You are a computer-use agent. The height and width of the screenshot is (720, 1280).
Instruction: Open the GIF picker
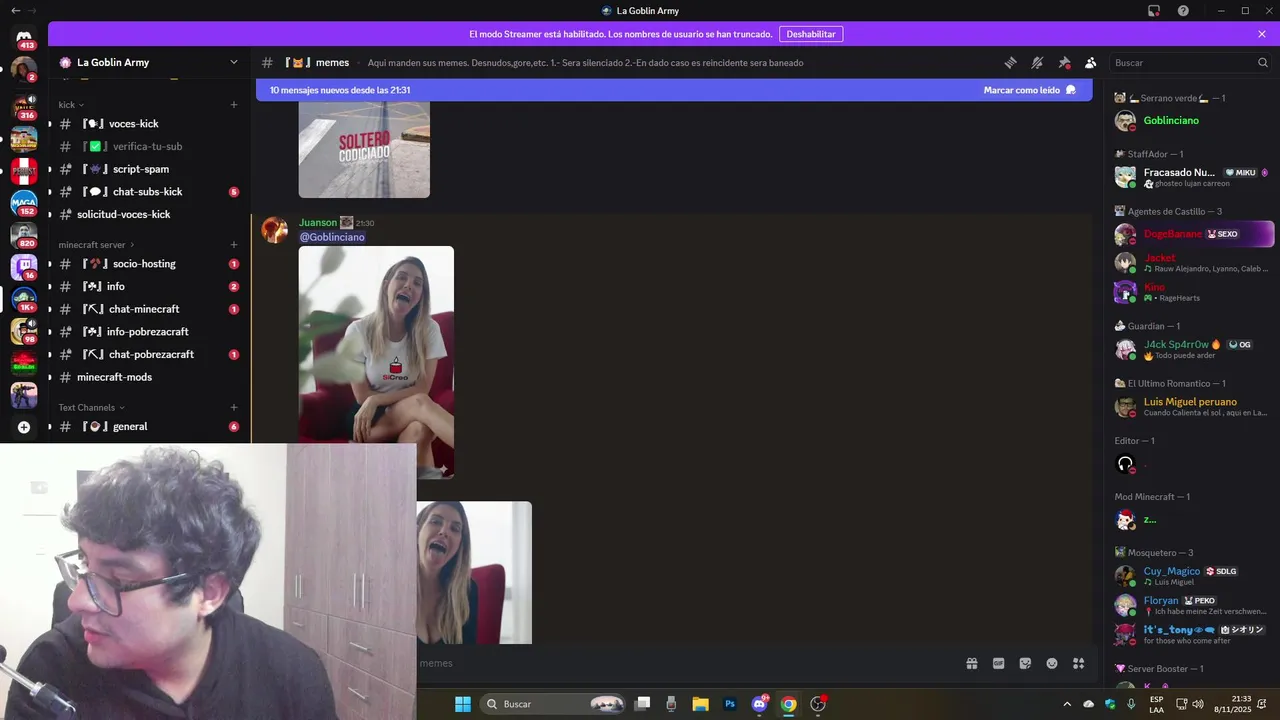click(998, 663)
